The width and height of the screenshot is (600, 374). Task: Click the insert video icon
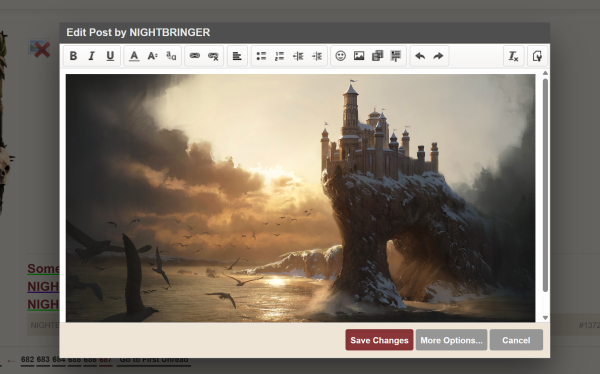pos(377,56)
